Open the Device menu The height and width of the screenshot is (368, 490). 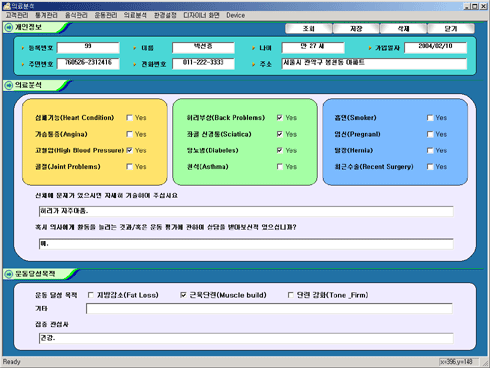[x=236, y=15]
